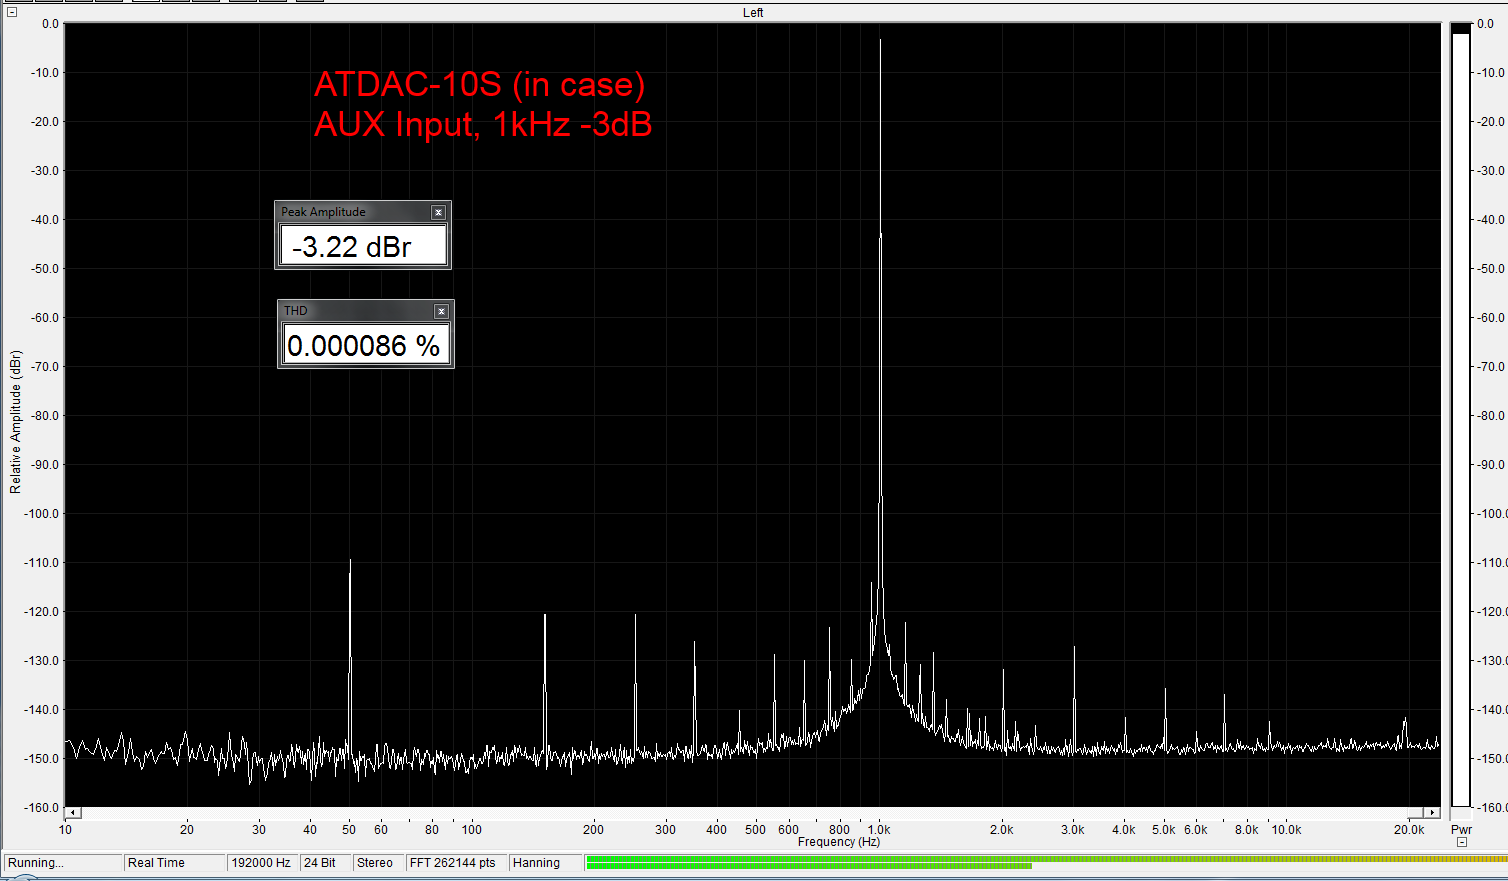Collapse the Pwr meter with minus box
Image resolution: width=1508 pixels, height=881 pixels.
(1462, 842)
